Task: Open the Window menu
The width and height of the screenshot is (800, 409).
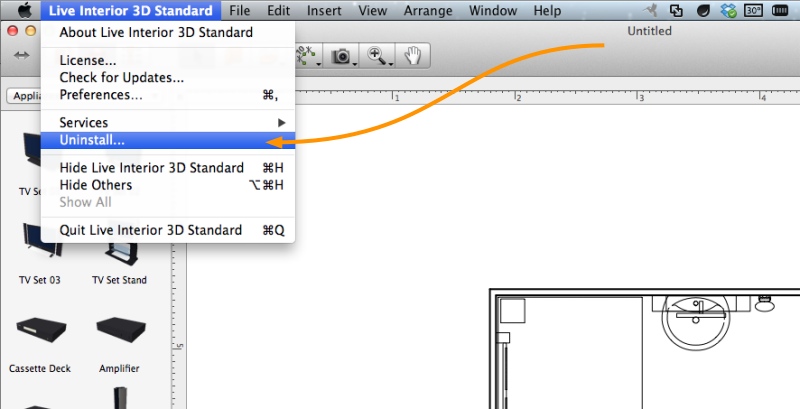Action: [x=493, y=10]
